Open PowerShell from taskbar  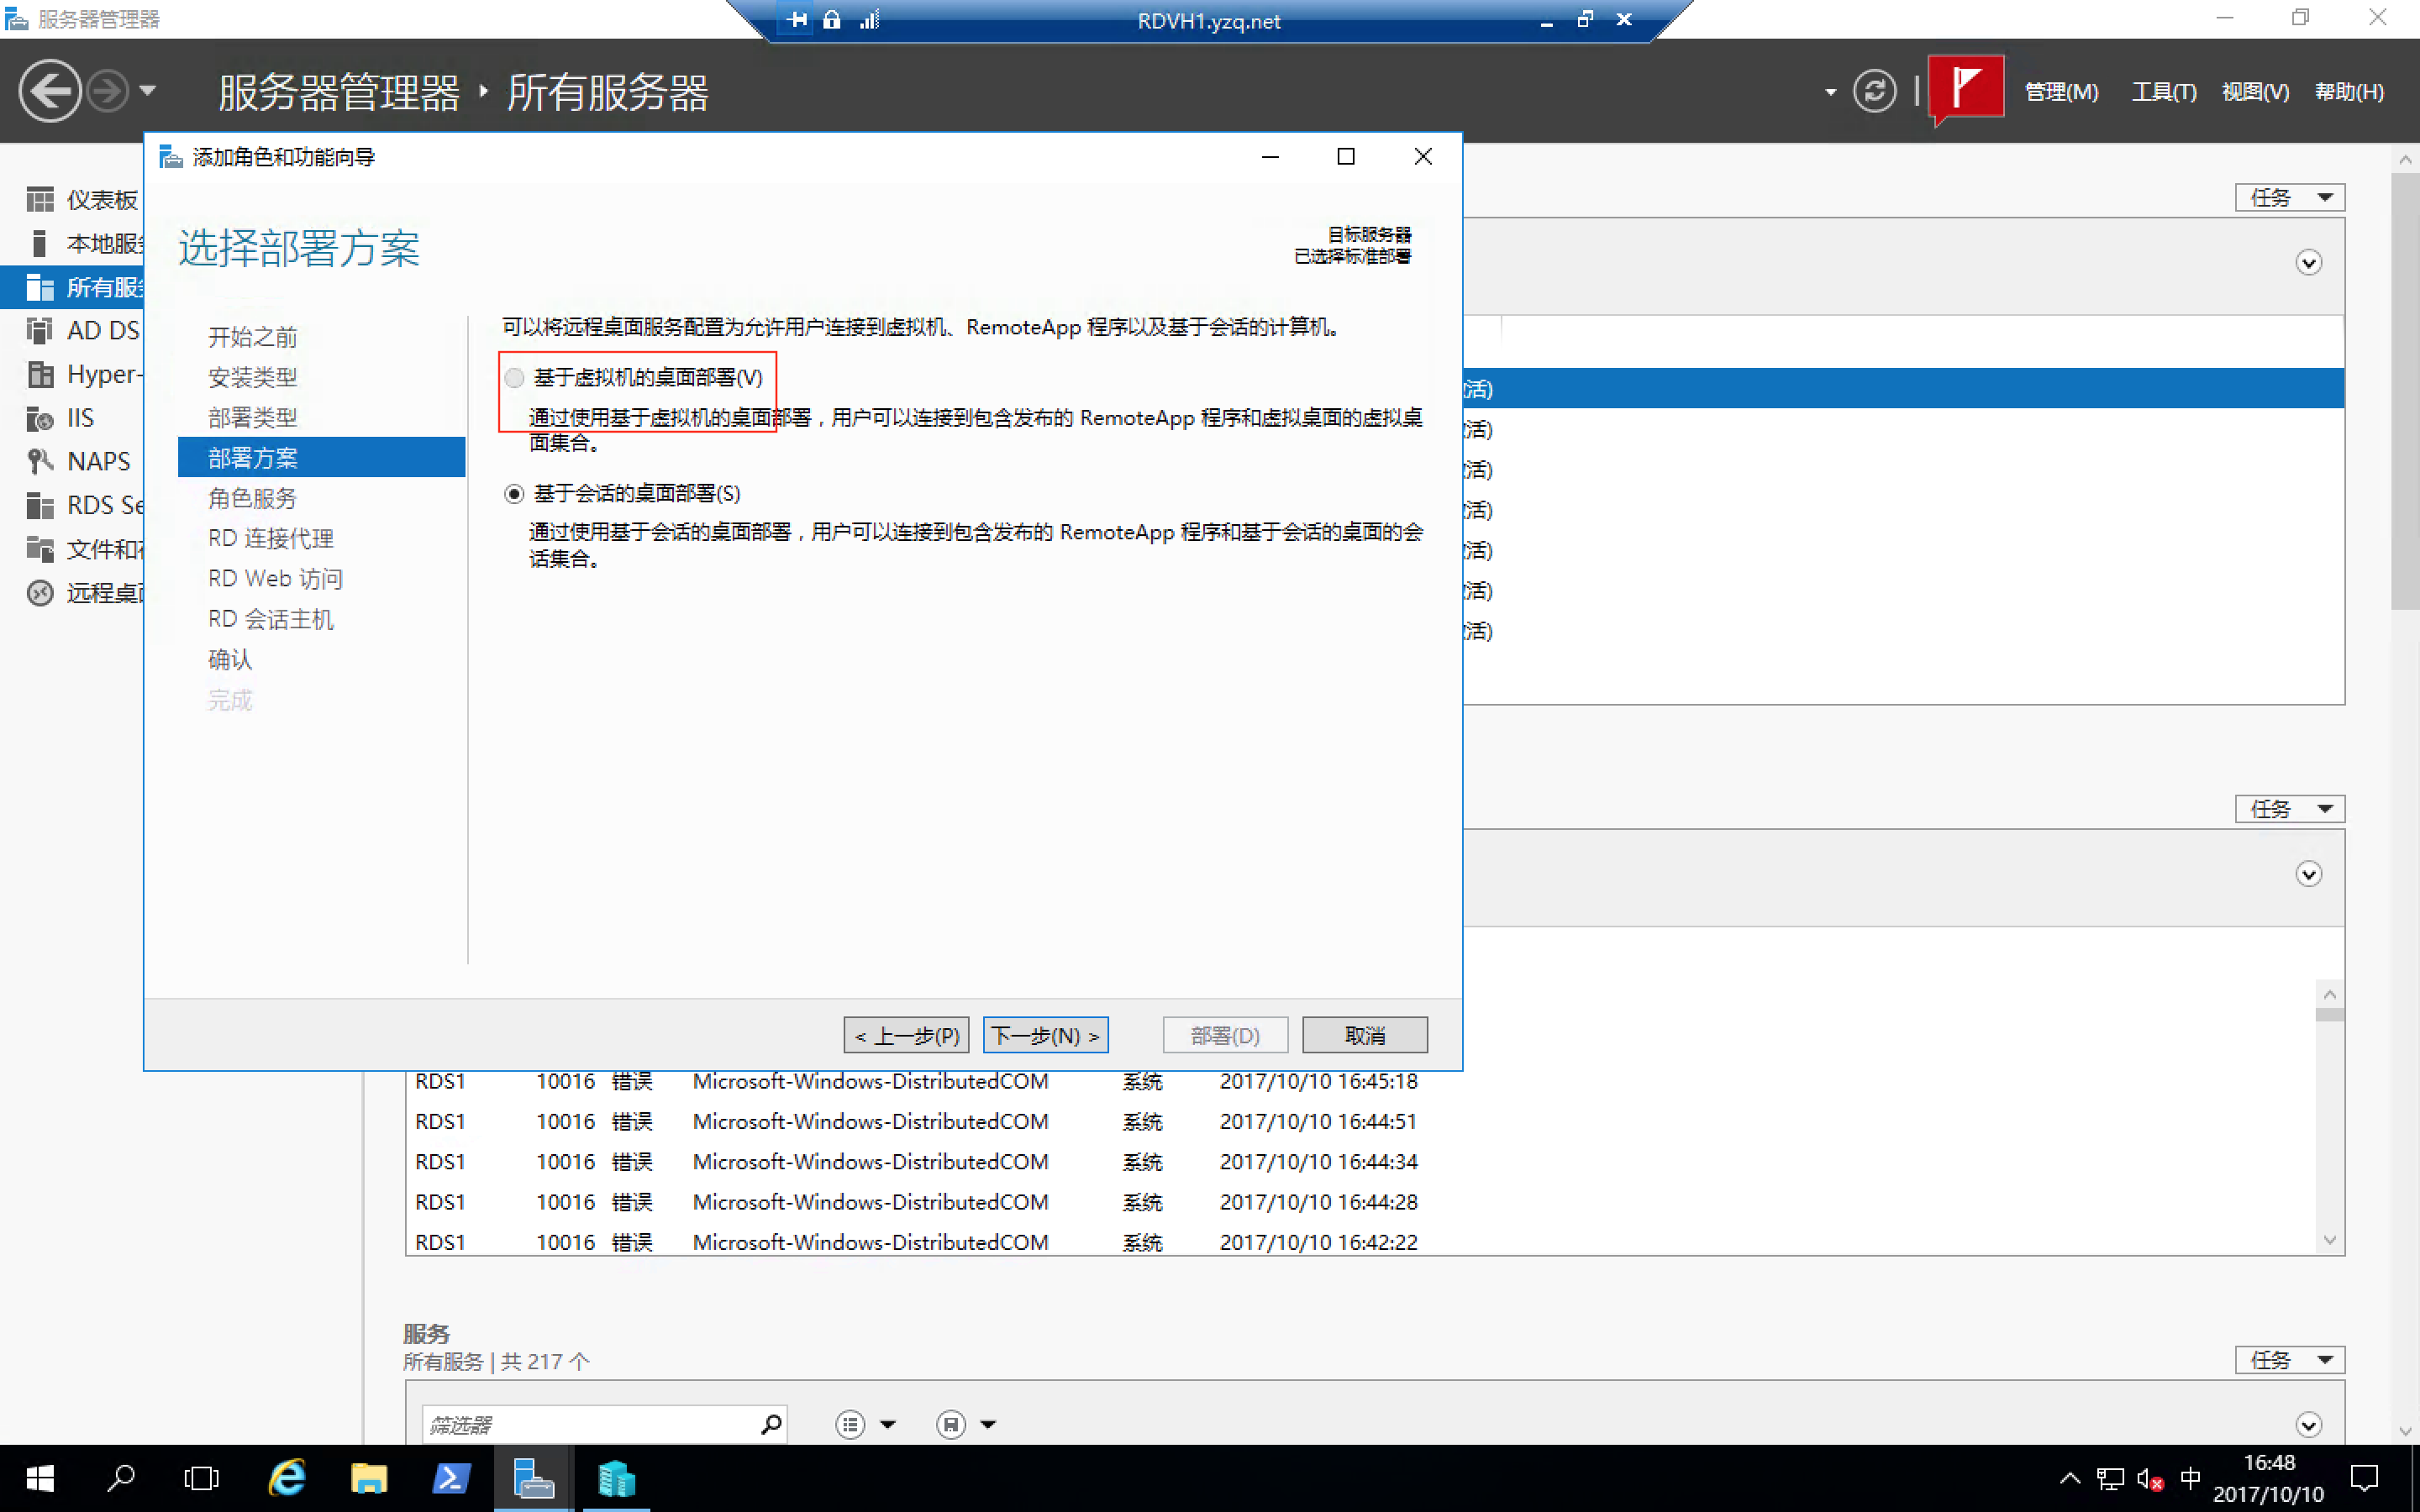tap(451, 1478)
